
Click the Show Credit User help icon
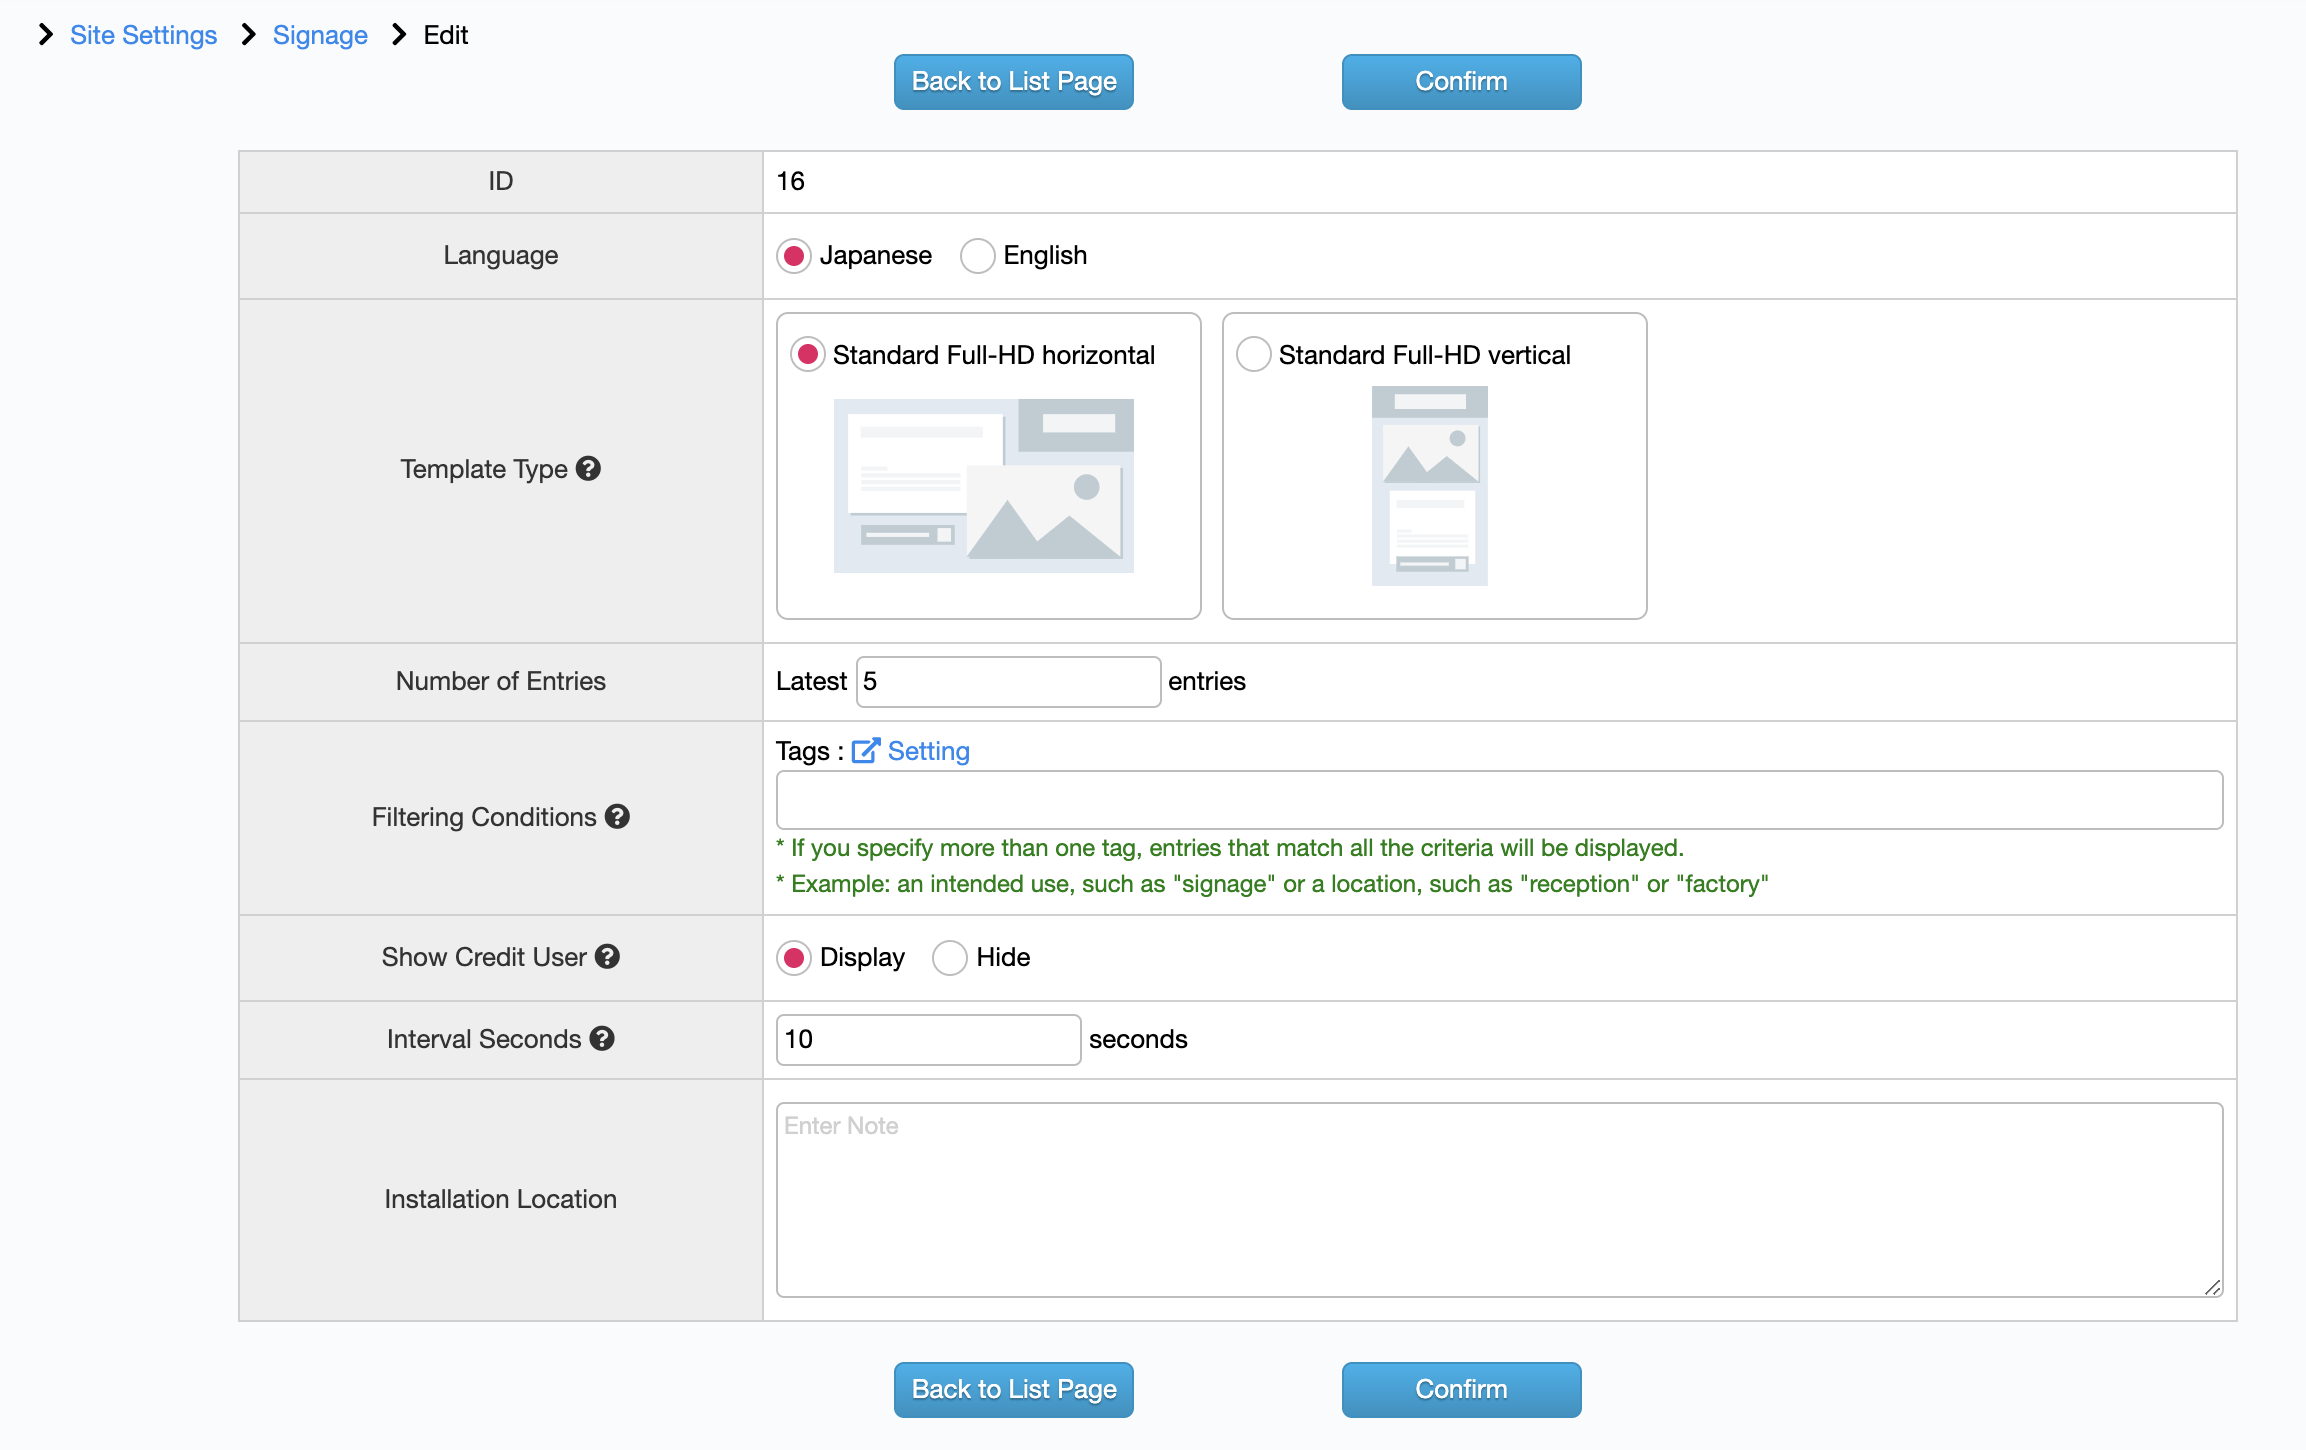pyautogui.click(x=608, y=957)
